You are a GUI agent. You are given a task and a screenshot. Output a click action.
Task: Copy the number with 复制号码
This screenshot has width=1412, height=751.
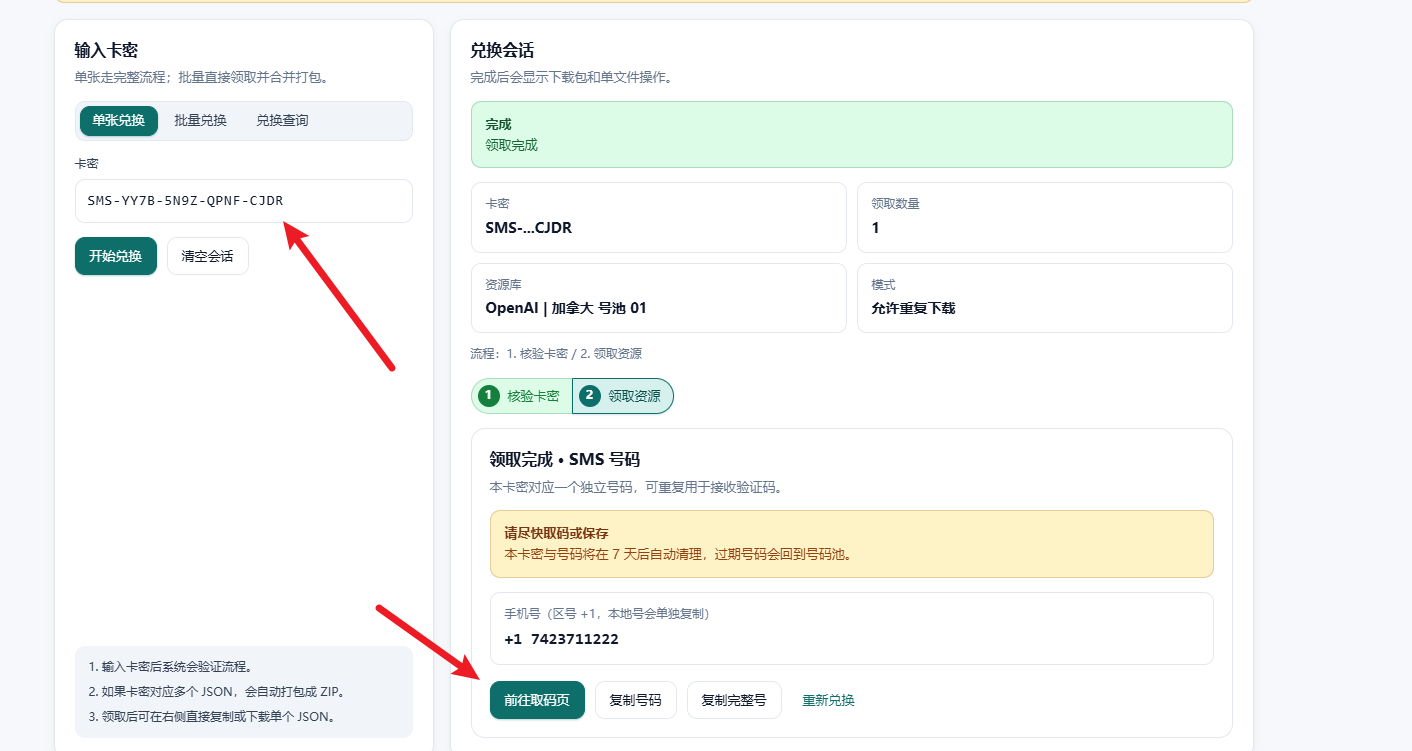pyautogui.click(x=636, y=700)
